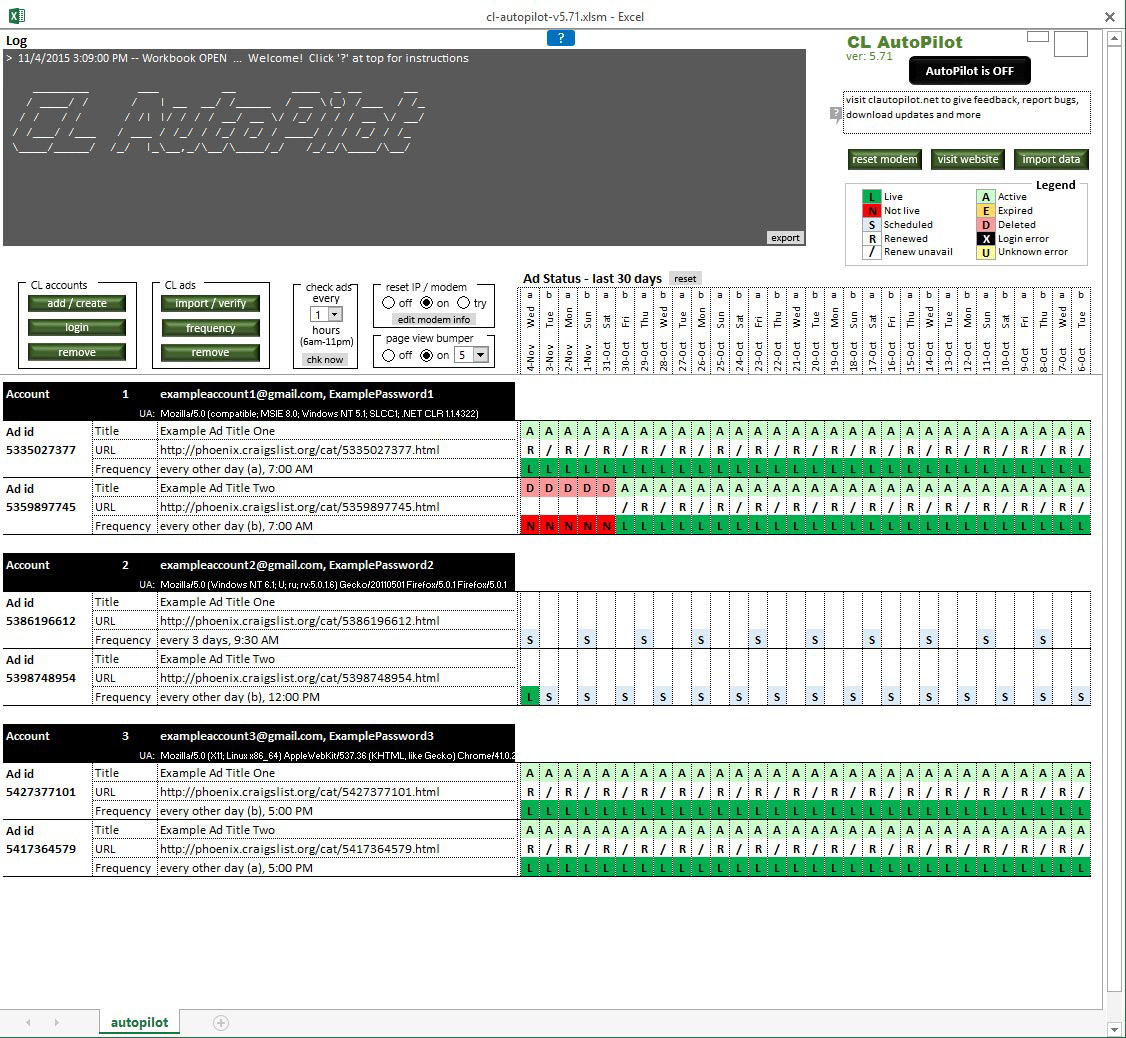The image size is (1126, 1038).
Task: Click the 4-Nov red N cell of ad 5359897745
Action: tap(530, 526)
